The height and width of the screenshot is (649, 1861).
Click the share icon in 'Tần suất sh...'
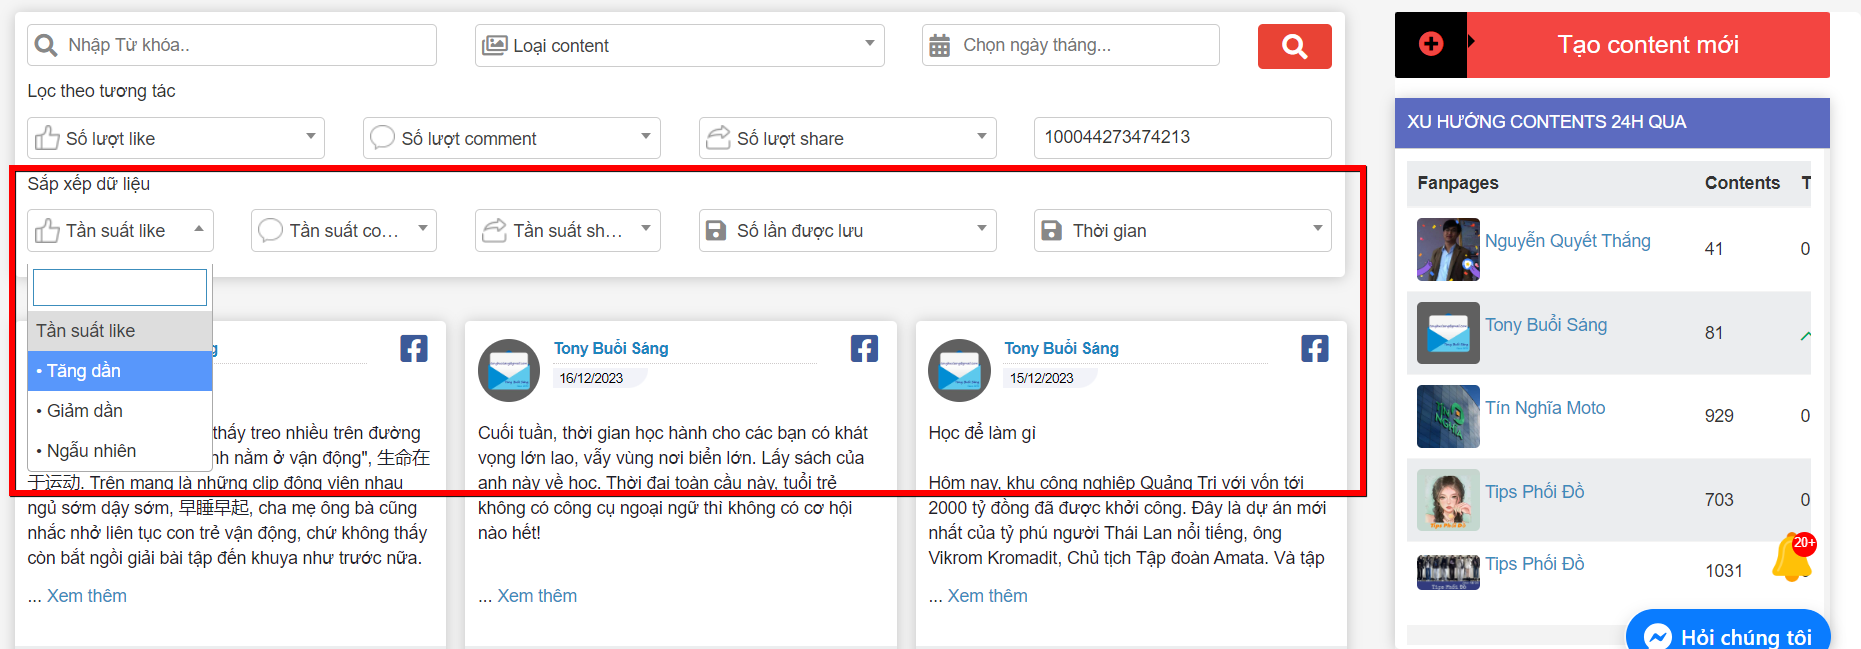coord(494,230)
